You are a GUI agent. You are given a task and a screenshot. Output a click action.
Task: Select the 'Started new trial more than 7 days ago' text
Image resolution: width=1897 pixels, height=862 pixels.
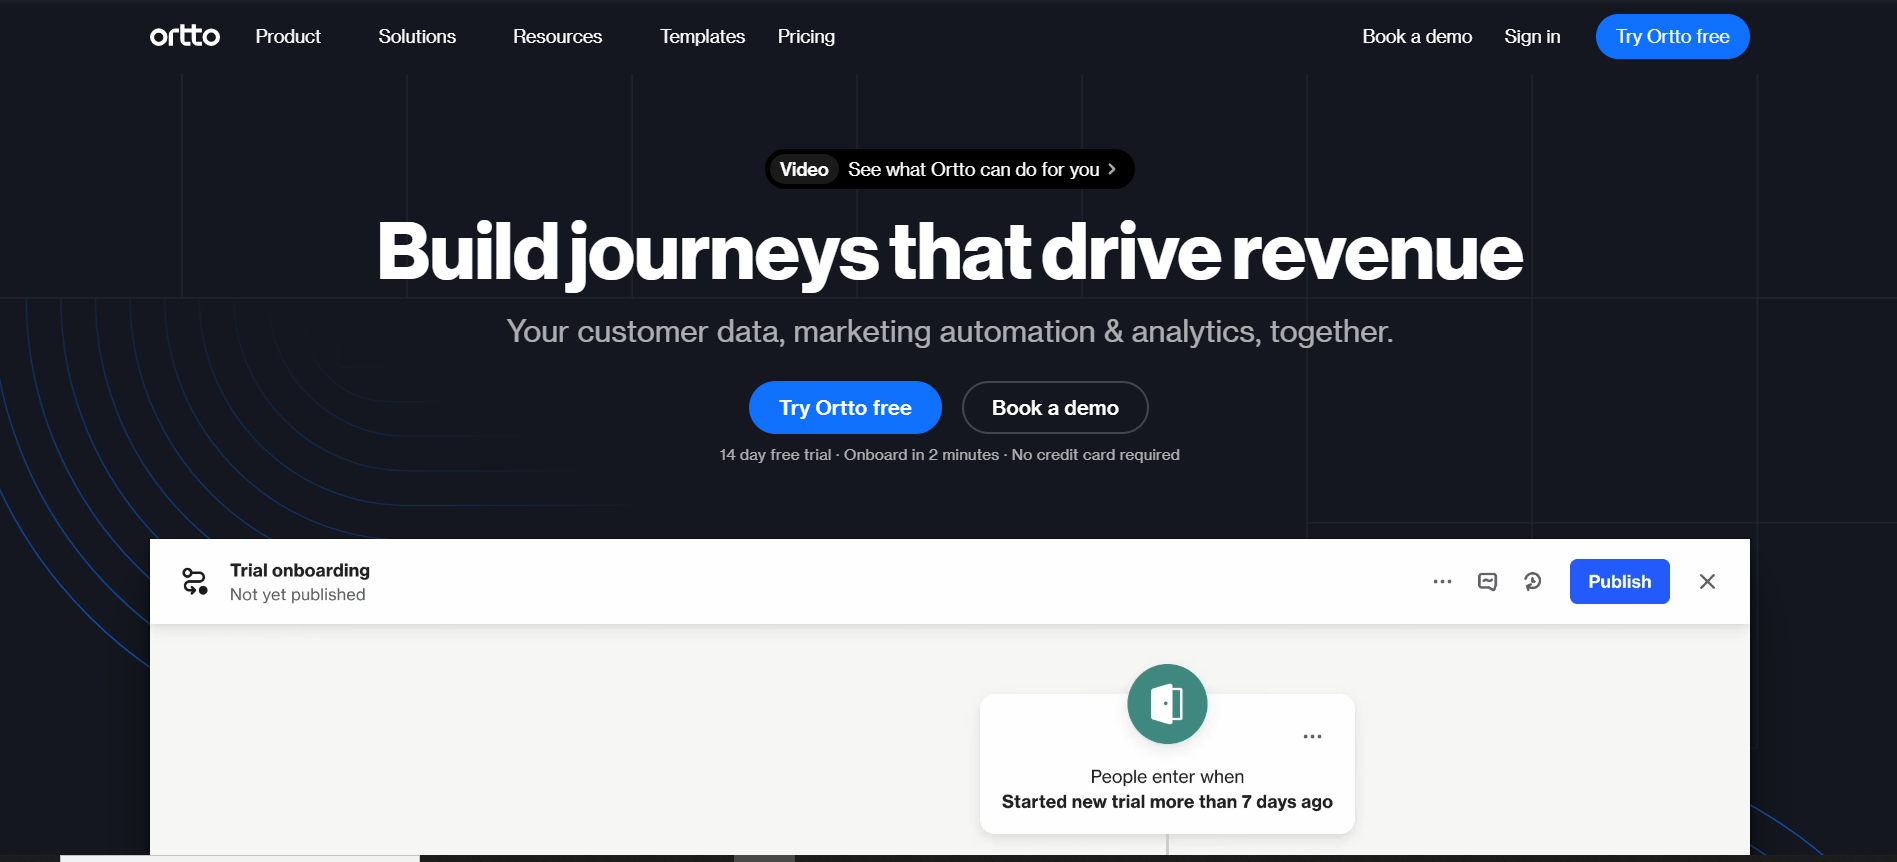[1167, 802]
